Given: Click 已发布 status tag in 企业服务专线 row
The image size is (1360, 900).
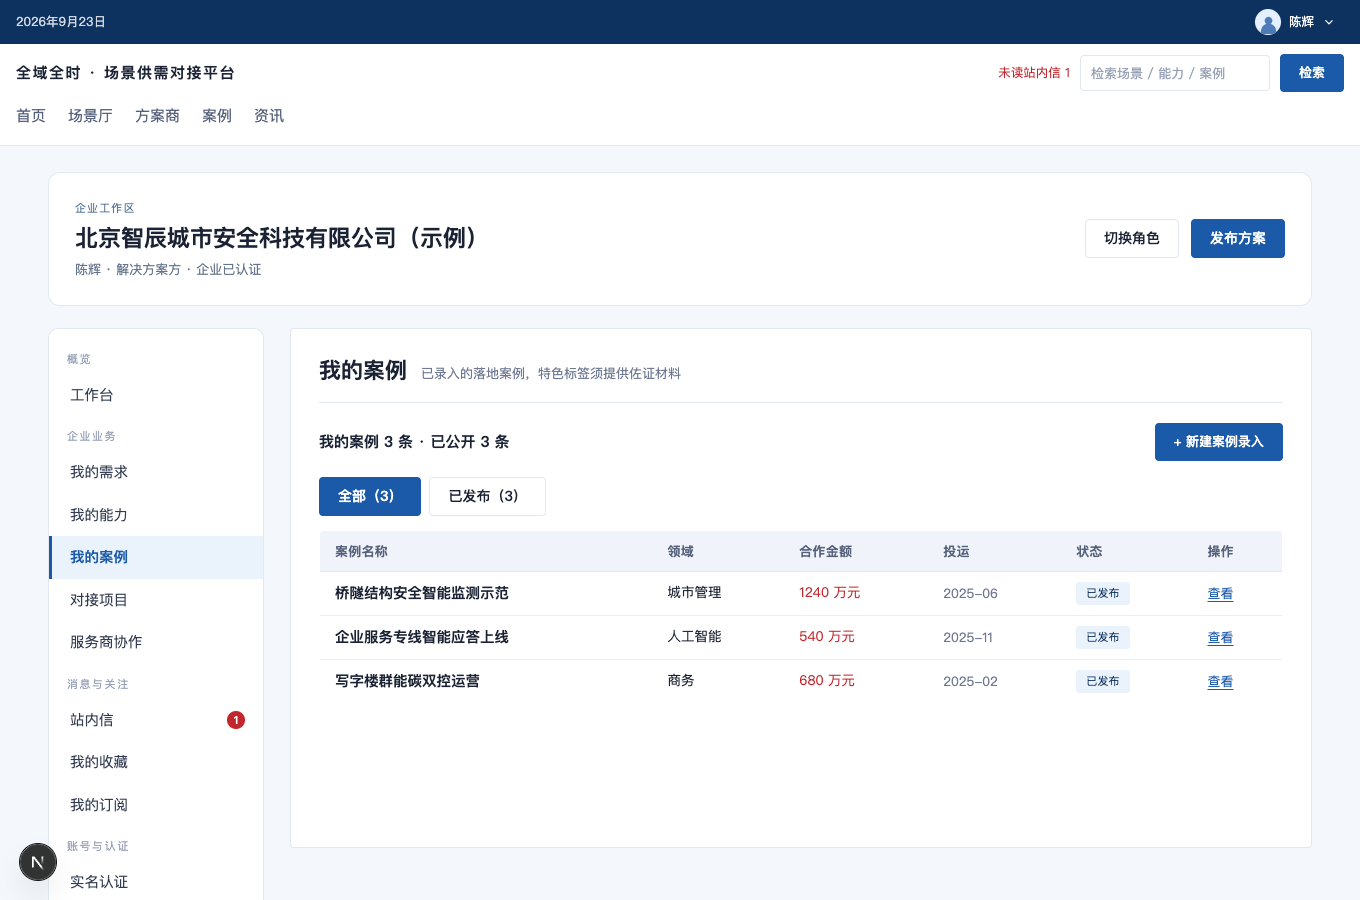Looking at the screenshot, I should click(x=1103, y=637).
